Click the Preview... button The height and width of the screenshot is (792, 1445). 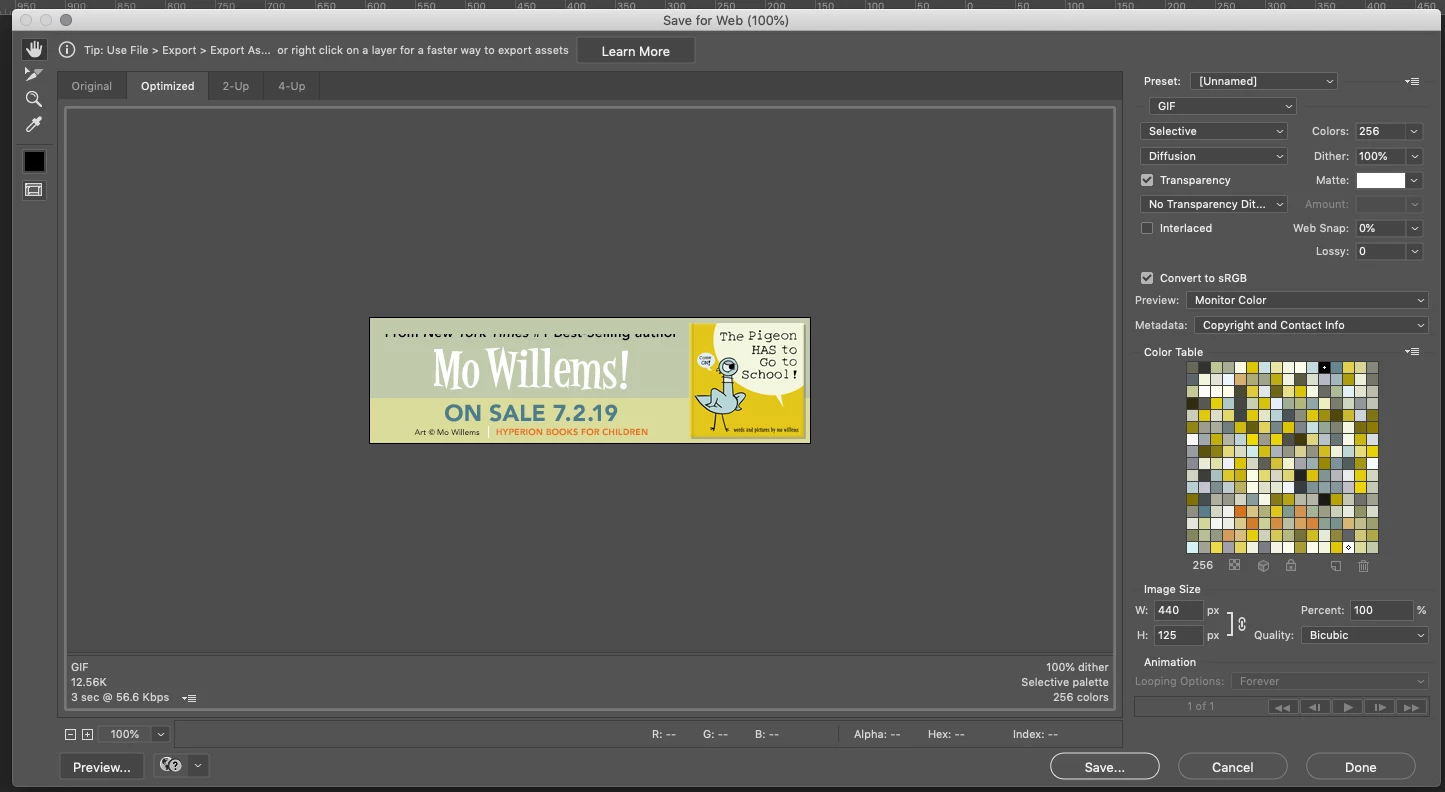pyautogui.click(x=102, y=767)
